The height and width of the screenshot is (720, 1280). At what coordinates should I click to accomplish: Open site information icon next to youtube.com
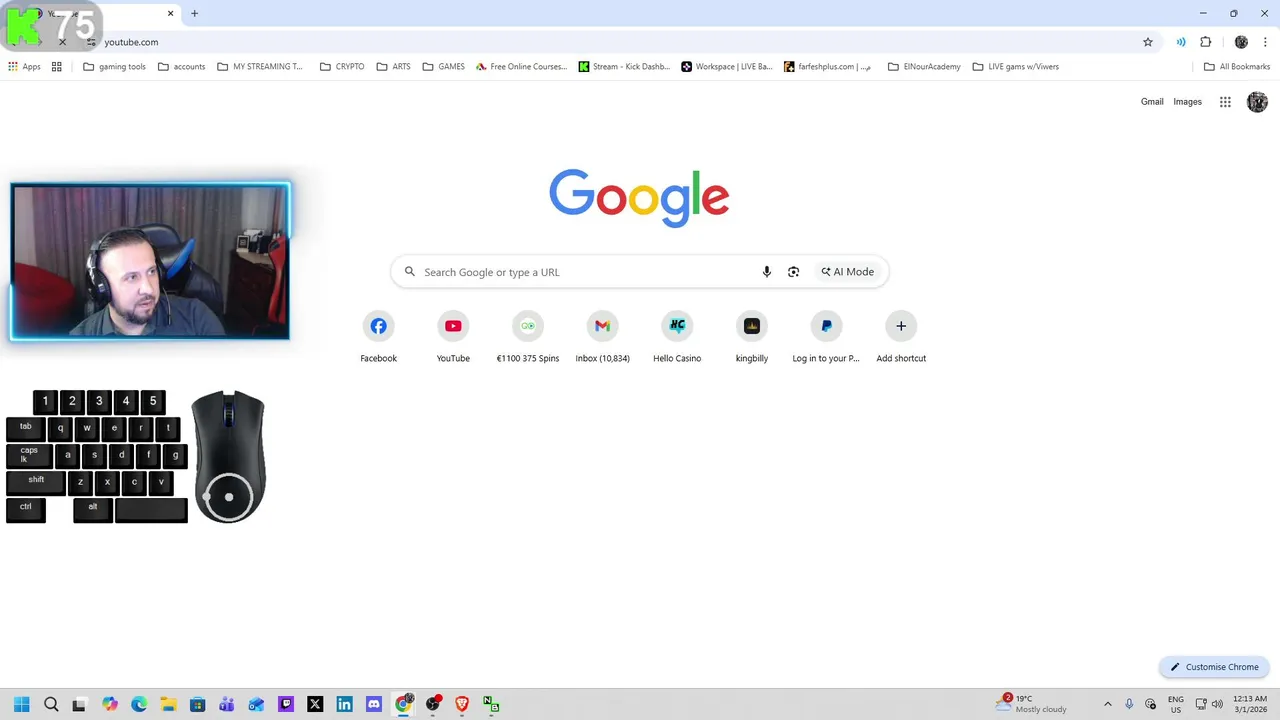coord(91,42)
